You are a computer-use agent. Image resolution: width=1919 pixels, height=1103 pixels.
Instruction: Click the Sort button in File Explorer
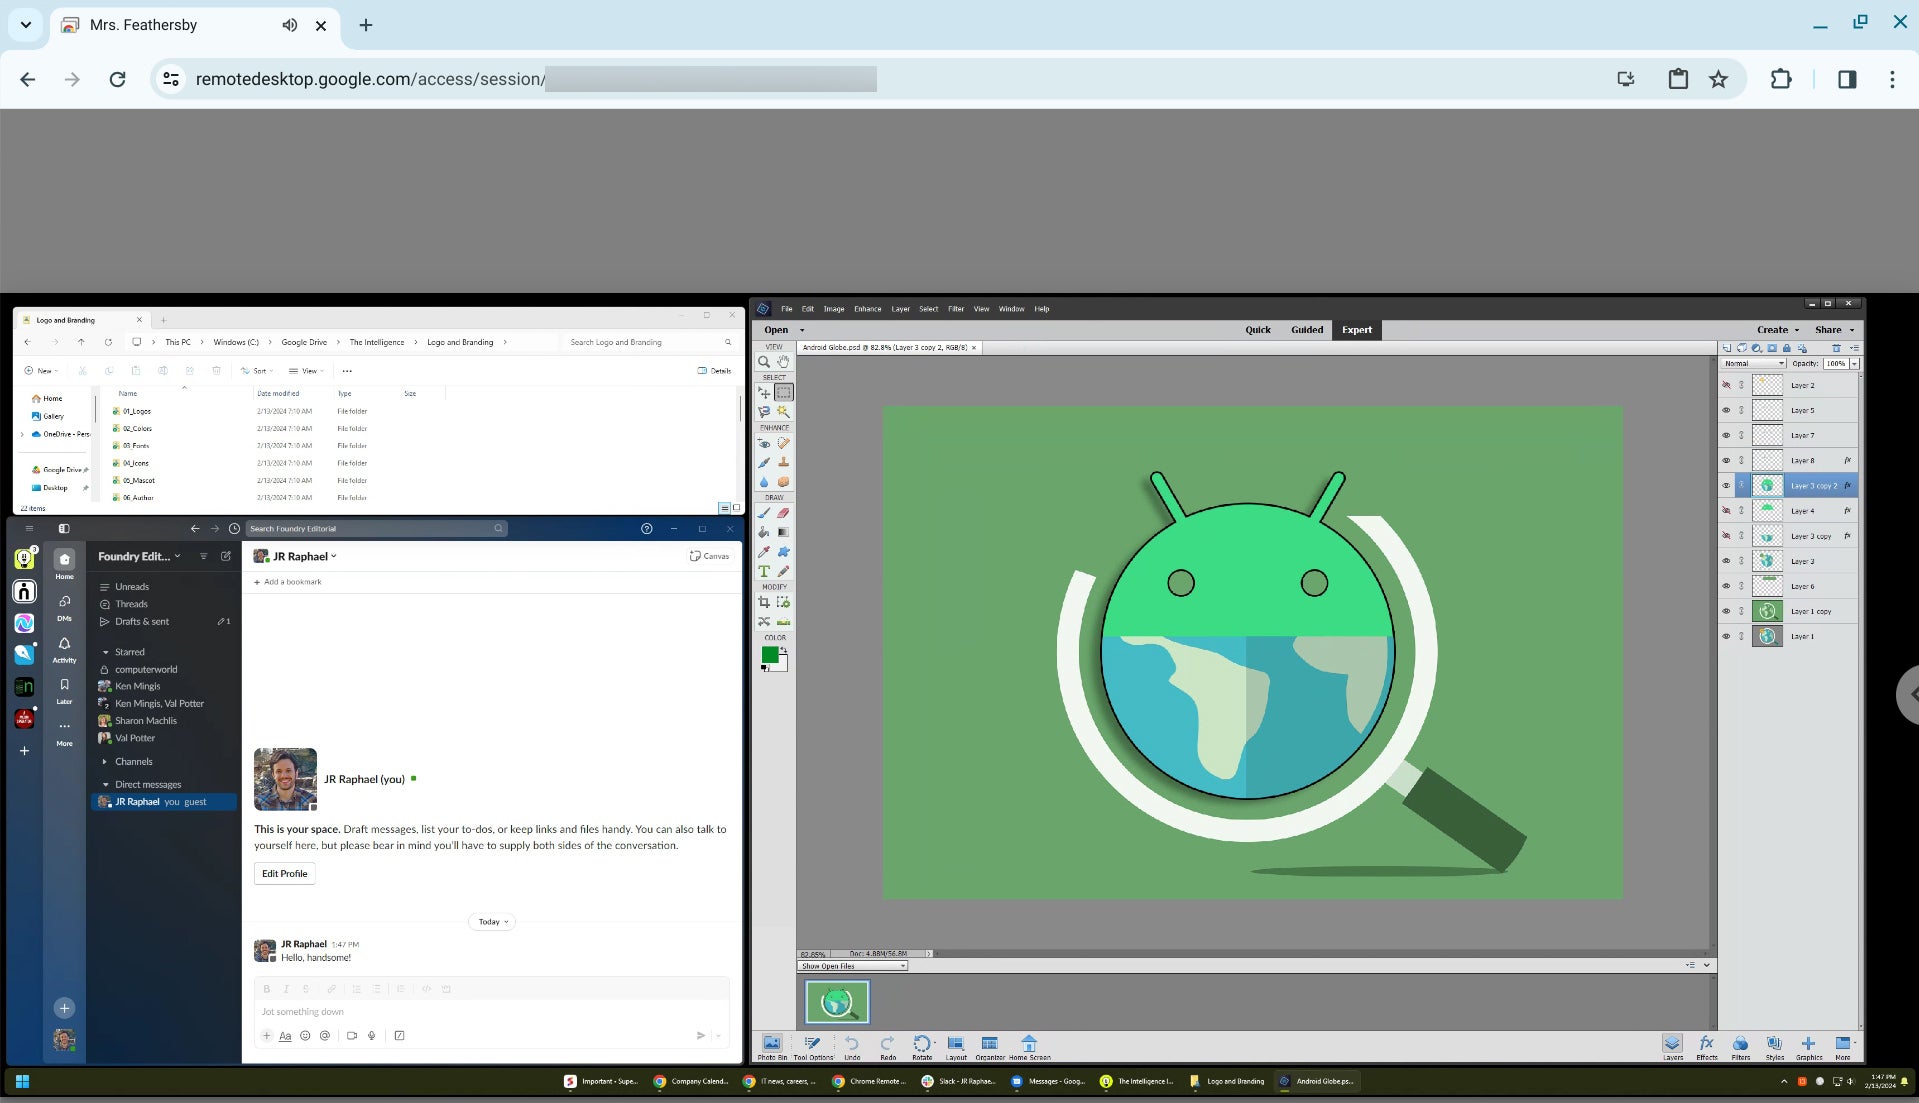click(257, 371)
